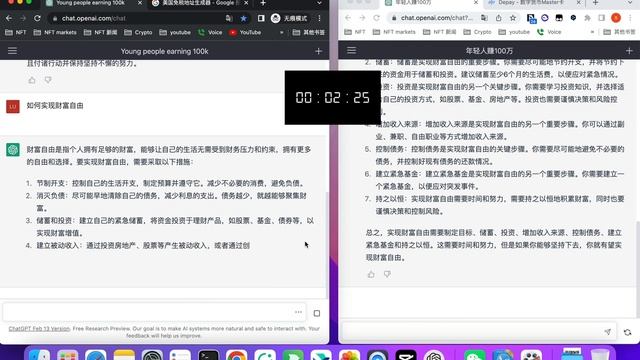Open Voice bookmark in right window

tap(549, 32)
